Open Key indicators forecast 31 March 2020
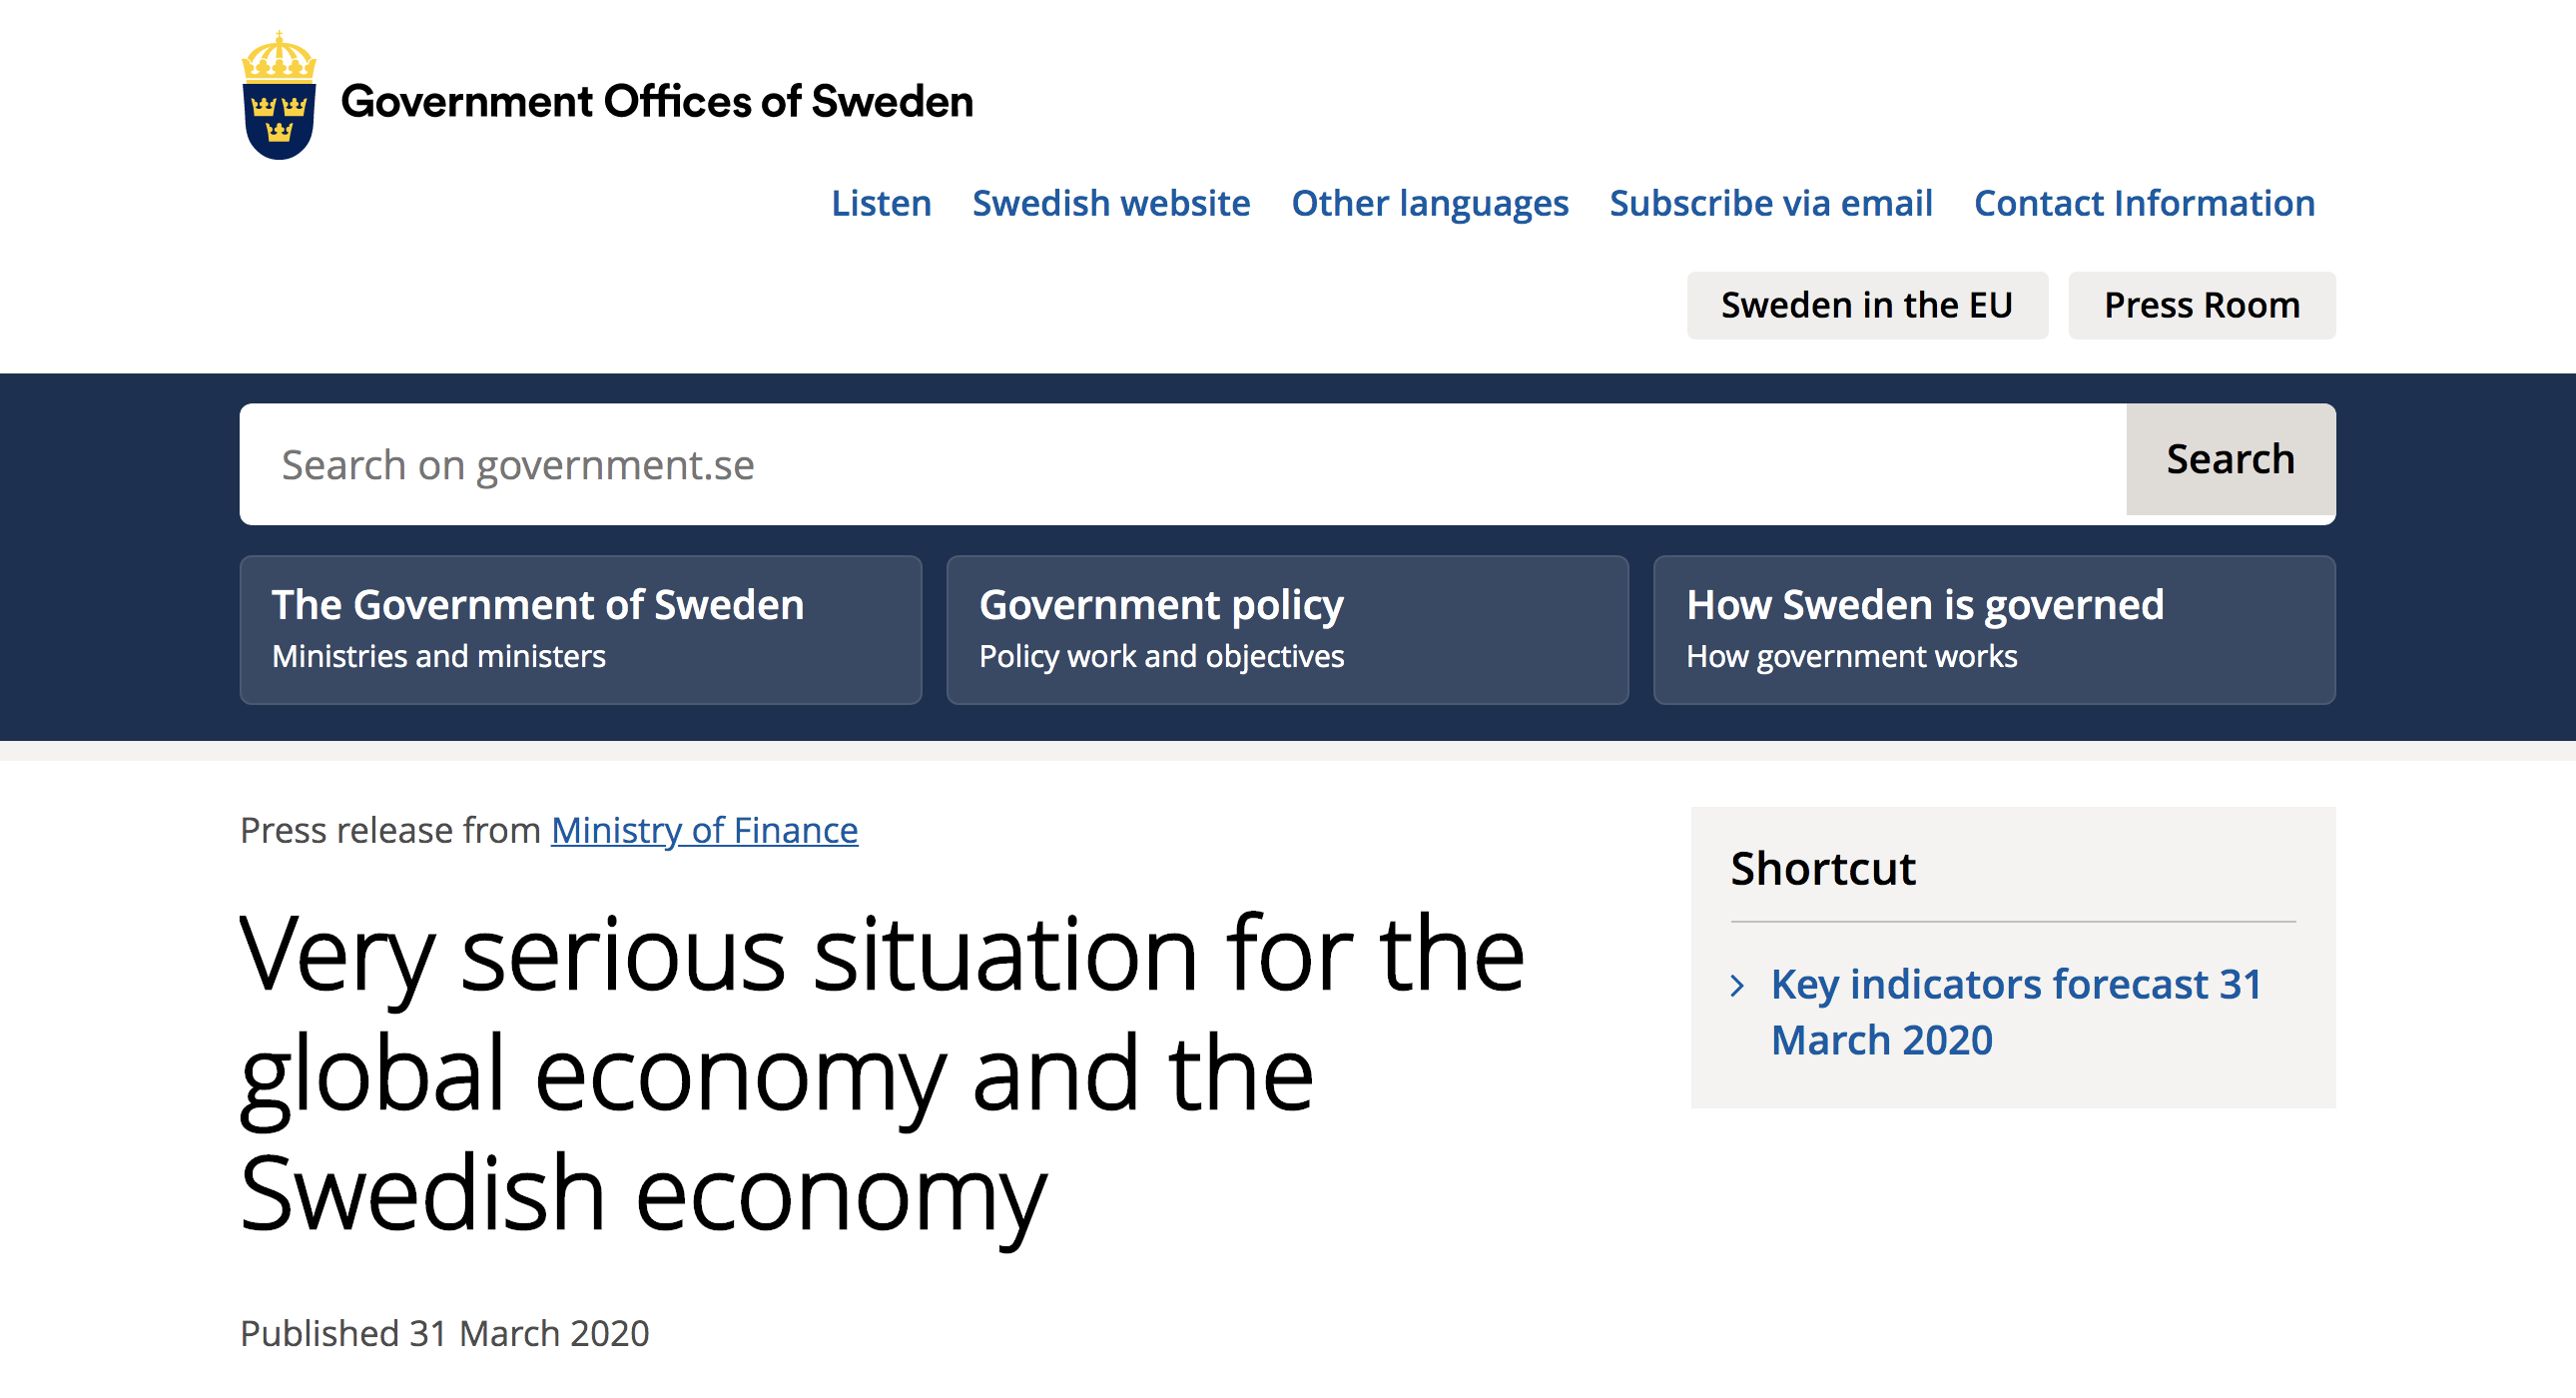 click(x=2015, y=1012)
